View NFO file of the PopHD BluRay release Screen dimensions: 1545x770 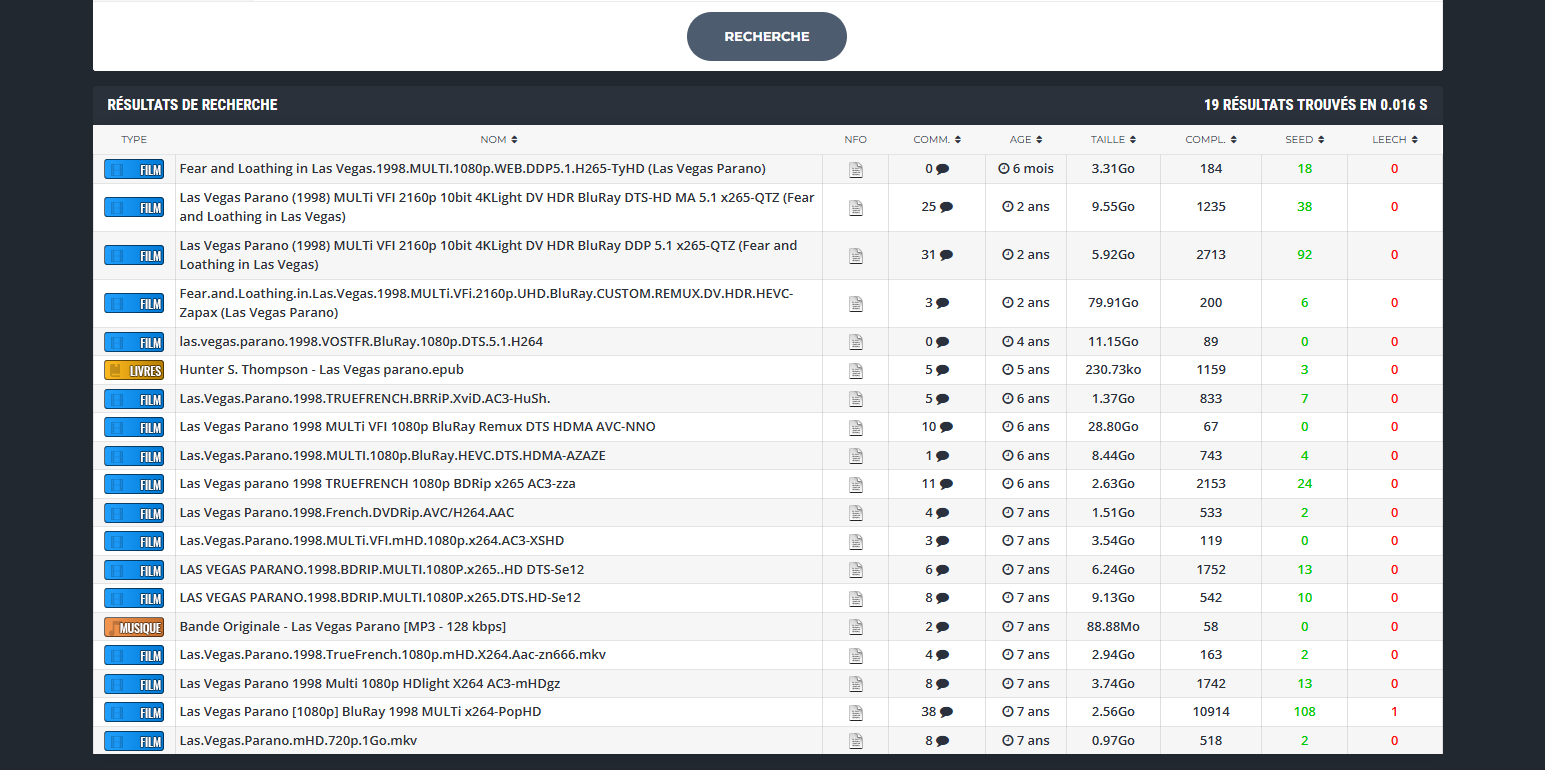coord(855,713)
